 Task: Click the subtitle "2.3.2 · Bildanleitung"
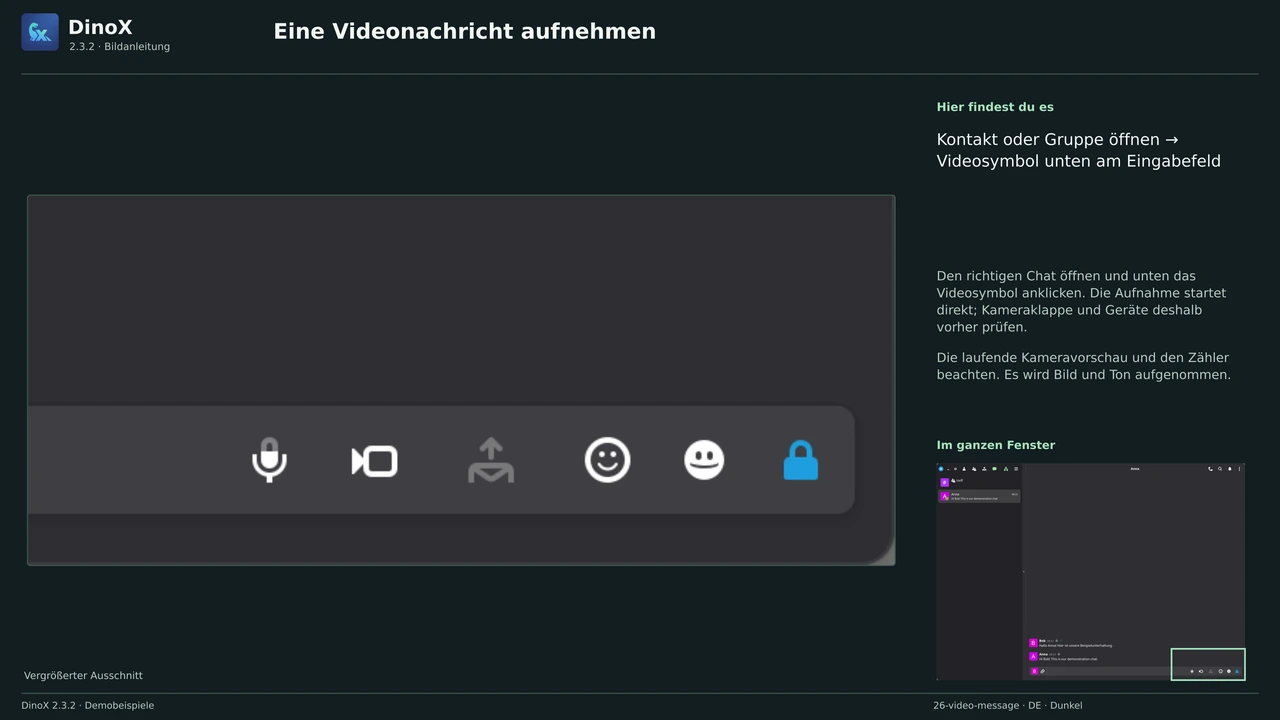click(x=120, y=47)
